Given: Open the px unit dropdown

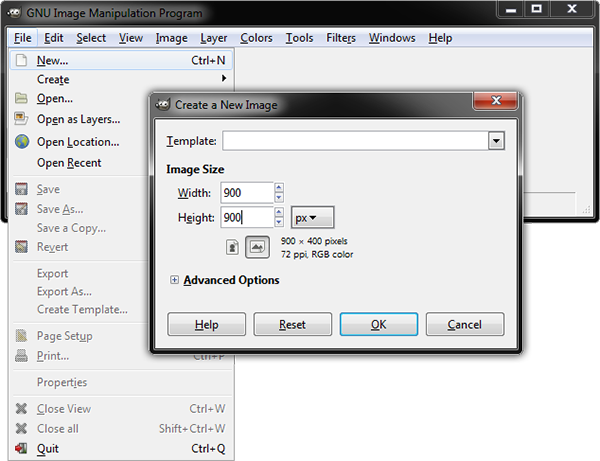Looking at the screenshot, I should (312, 217).
